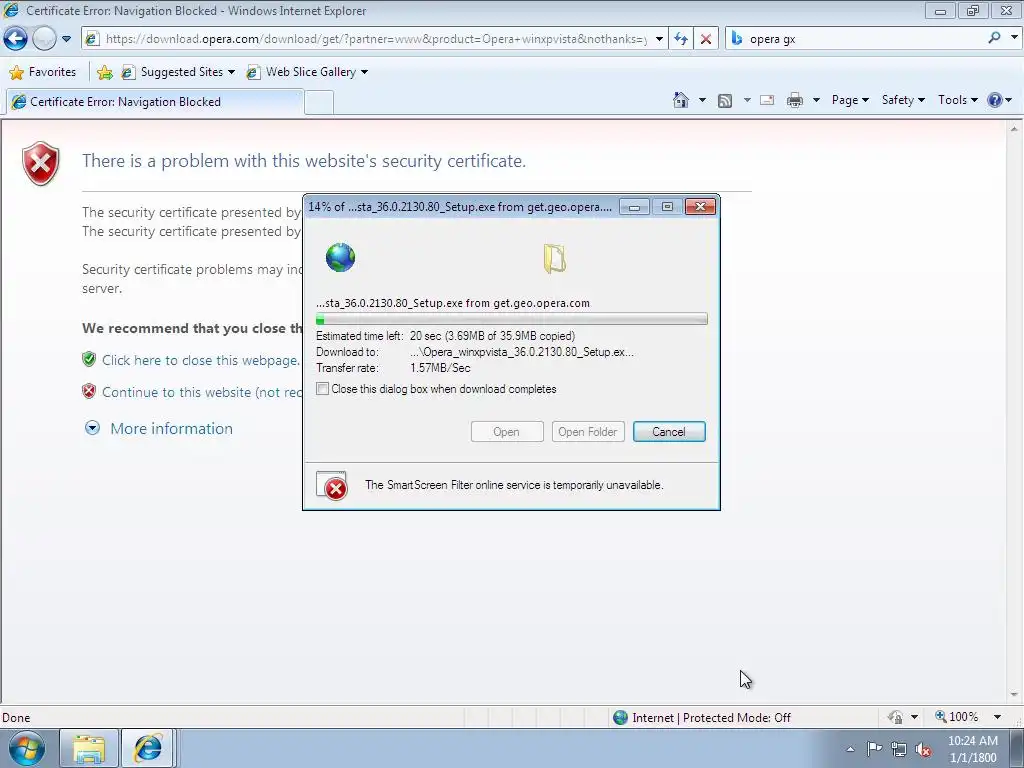Open the Suggested Sites dropdown

[x=178, y=72]
